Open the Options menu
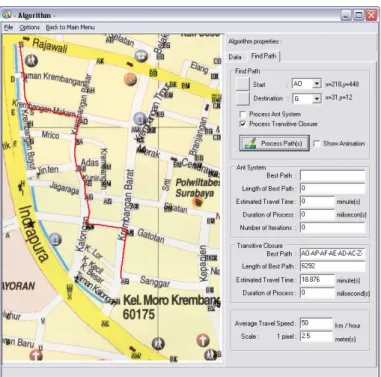The width and height of the screenshot is (381, 377). (x=29, y=27)
